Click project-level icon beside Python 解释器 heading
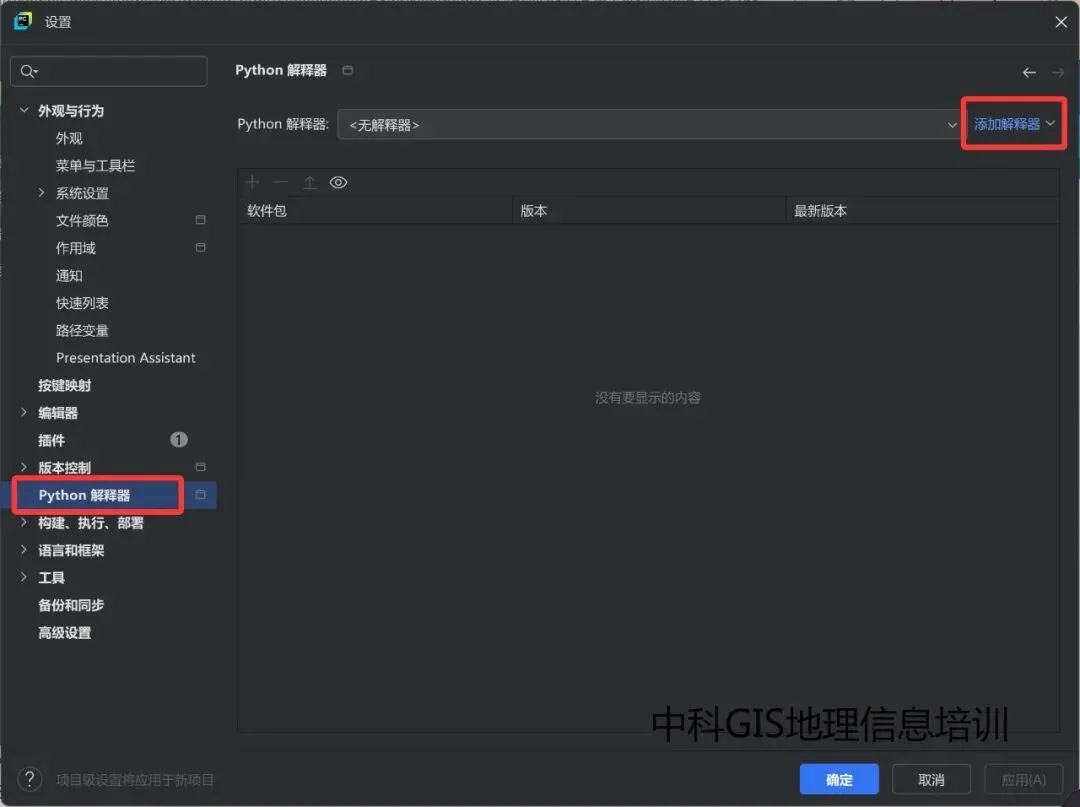The height and width of the screenshot is (807, 1080). pyautogui.click(x=348, y=70)
